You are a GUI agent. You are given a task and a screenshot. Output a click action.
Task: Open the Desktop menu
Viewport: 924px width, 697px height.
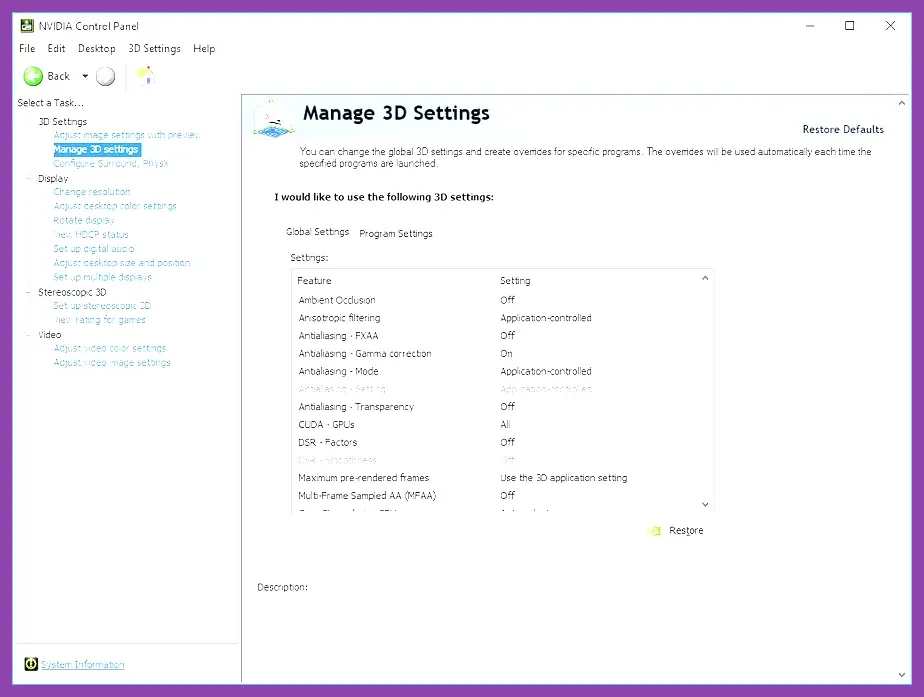tap(97, 48)
